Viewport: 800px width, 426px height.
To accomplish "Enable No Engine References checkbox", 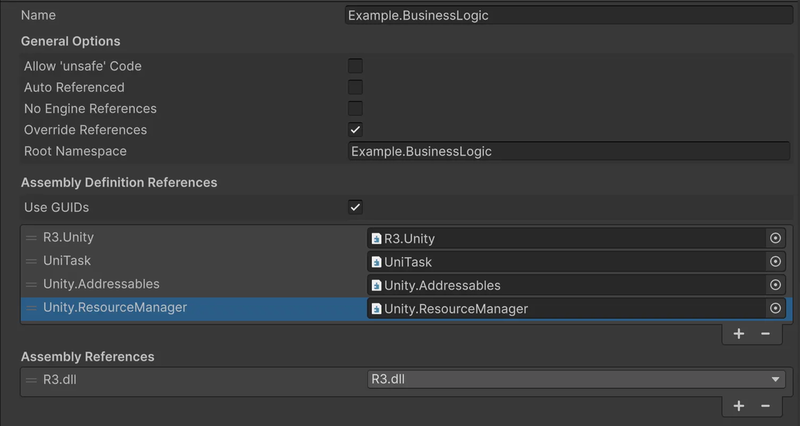I will tap(355, 109).
